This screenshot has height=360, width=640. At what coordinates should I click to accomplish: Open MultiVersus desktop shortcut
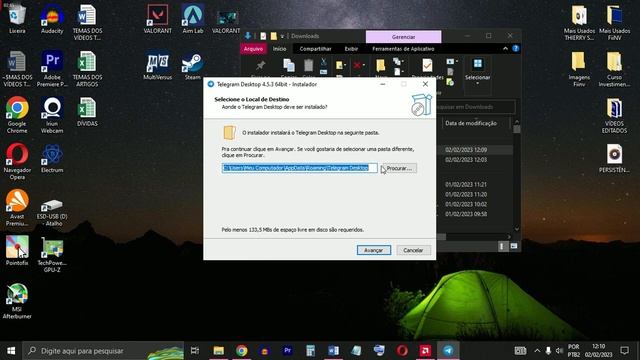tap(158, 65)
